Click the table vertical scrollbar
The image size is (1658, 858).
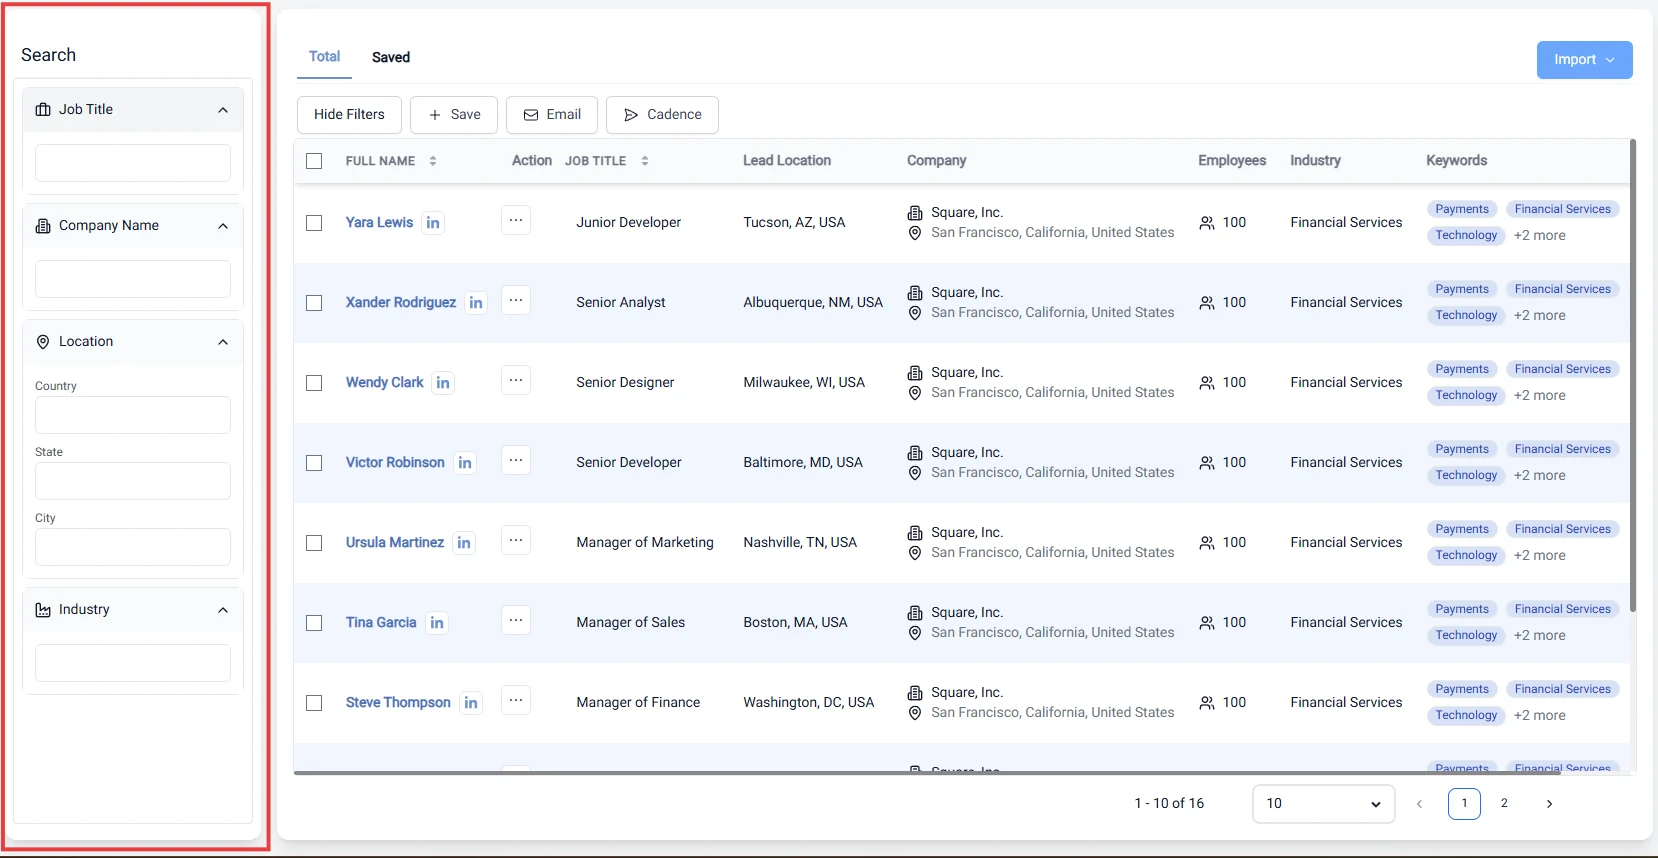point(1633,375)
